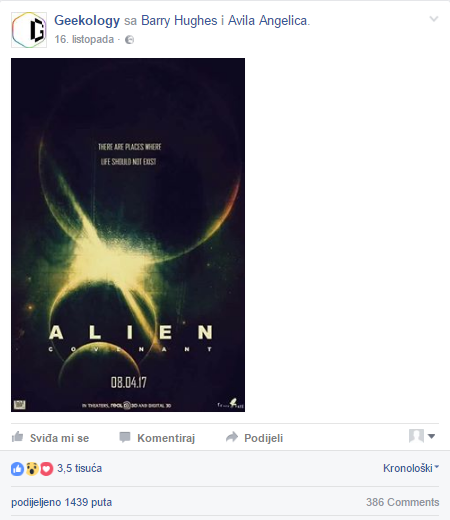Click the red Love heart reaction
The height and width of the screenshot is (520, 450).
[x=47, y=469]
